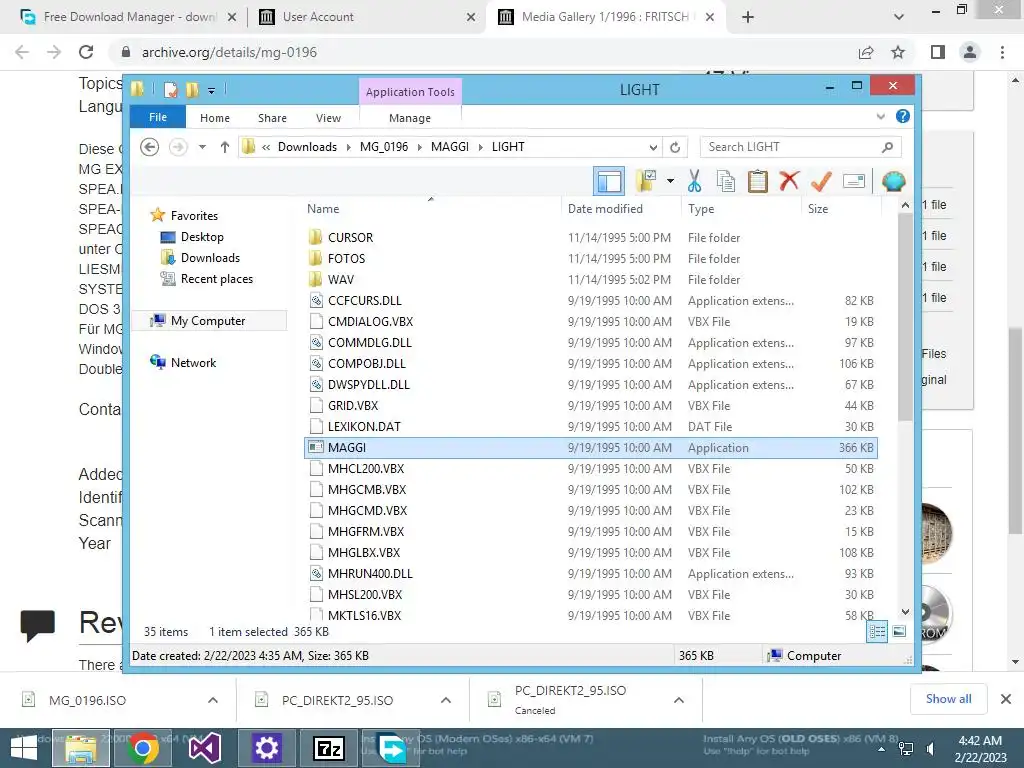Open 7-Zip from the taskbar
Screen dimensions: 1024x768
coord(328,748)
